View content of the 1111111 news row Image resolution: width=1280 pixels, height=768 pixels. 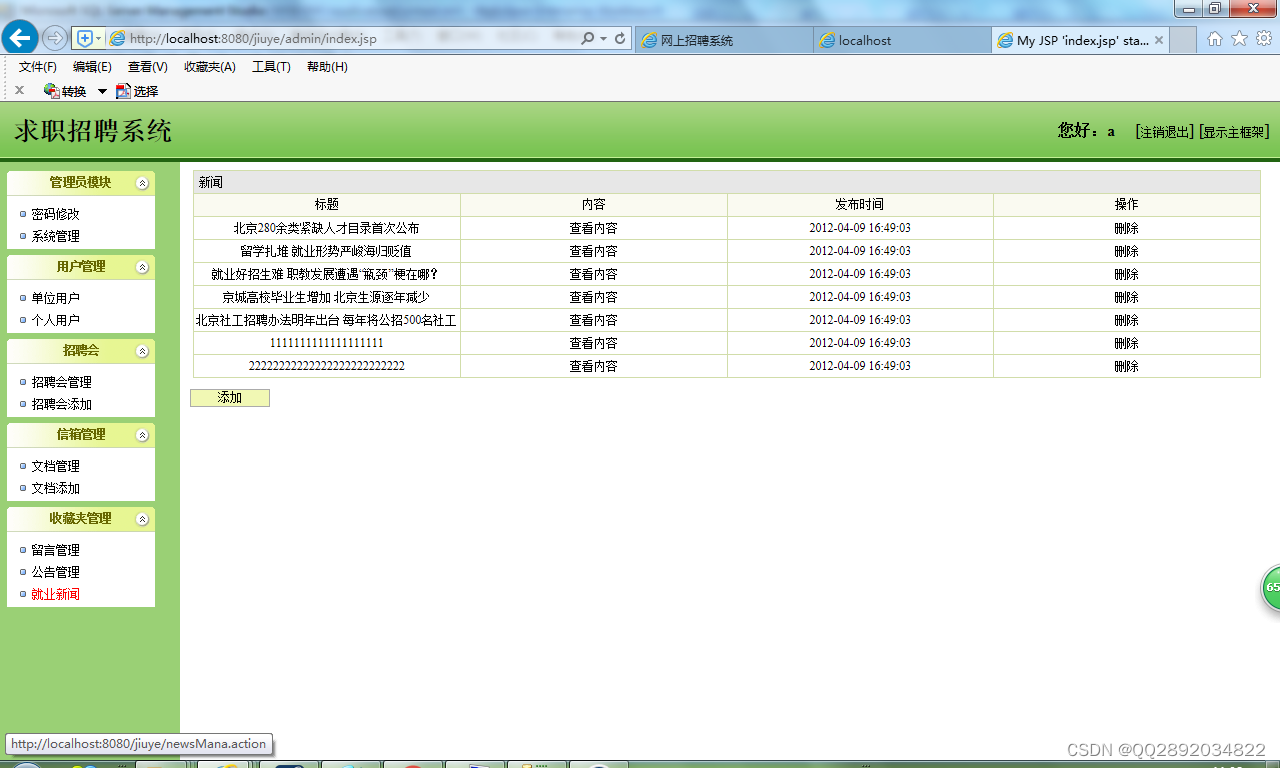pos(593,343)
